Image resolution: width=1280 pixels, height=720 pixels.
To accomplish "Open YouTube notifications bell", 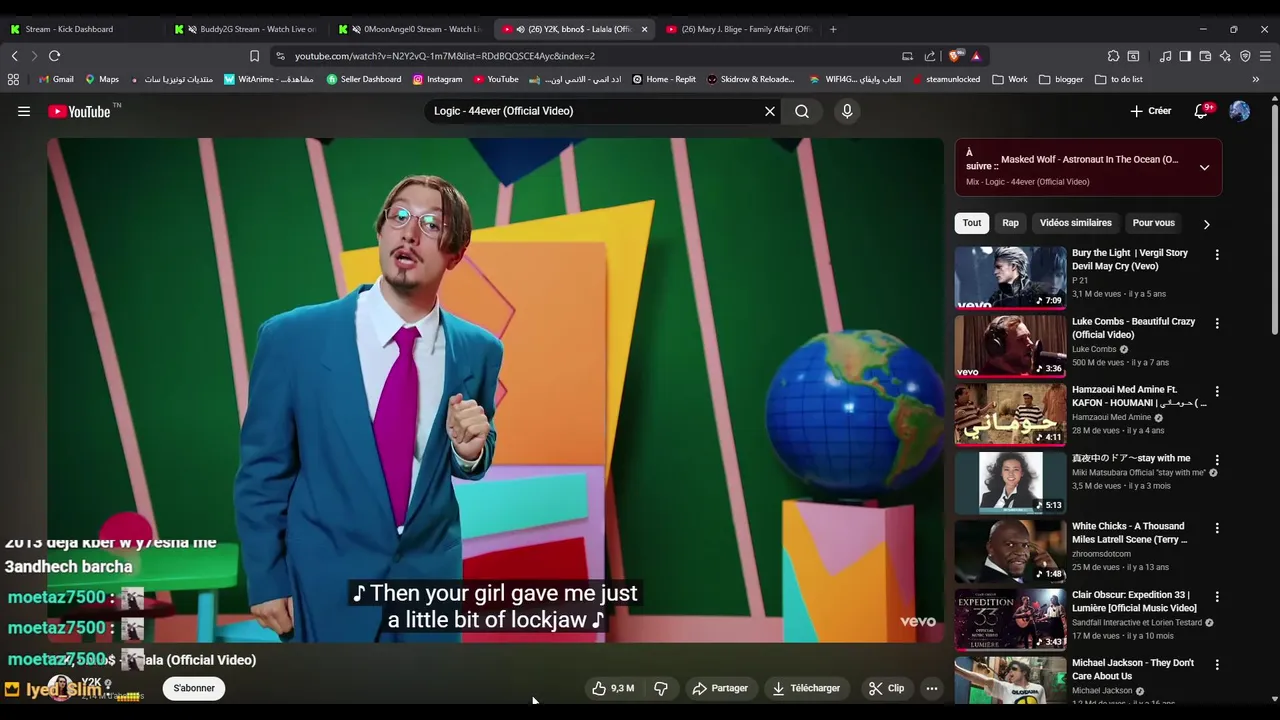I will click(x=1202, y=111).
